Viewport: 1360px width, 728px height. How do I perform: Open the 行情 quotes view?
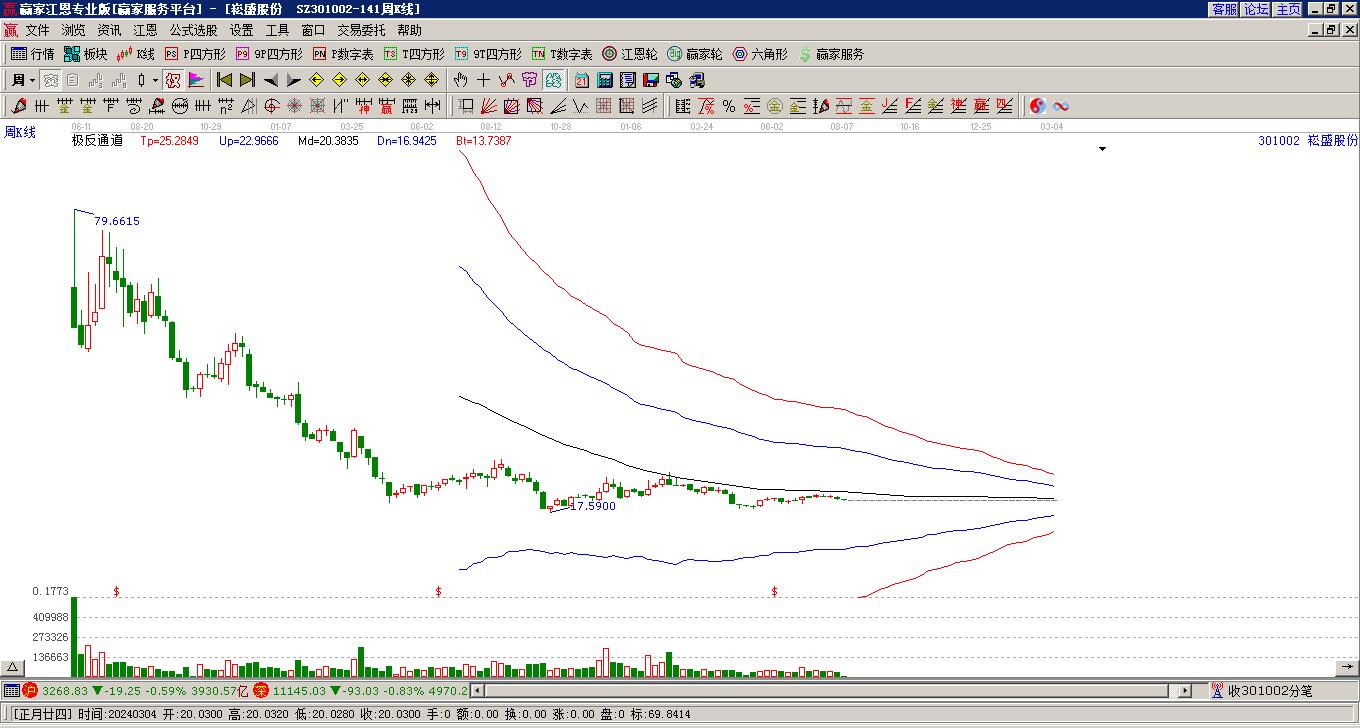click(x=33, y=54)
